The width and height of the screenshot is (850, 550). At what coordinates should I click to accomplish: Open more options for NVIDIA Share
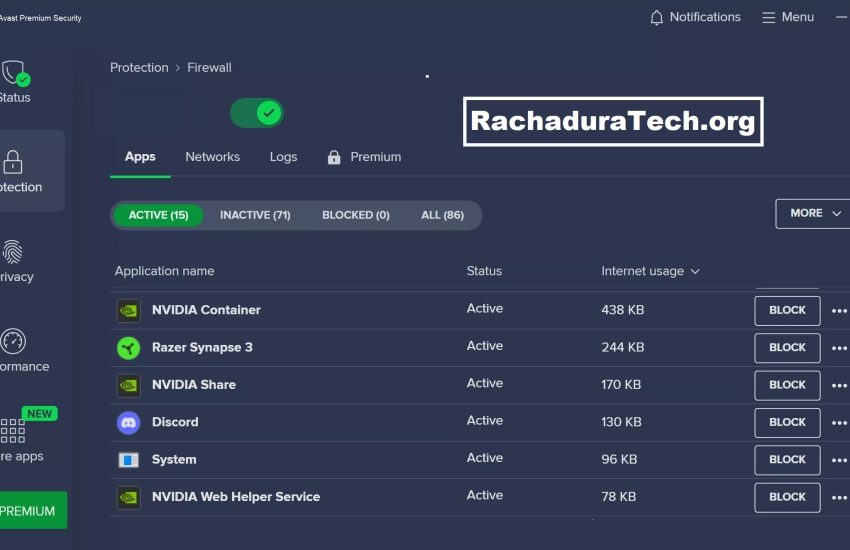[x=839, y=386]
